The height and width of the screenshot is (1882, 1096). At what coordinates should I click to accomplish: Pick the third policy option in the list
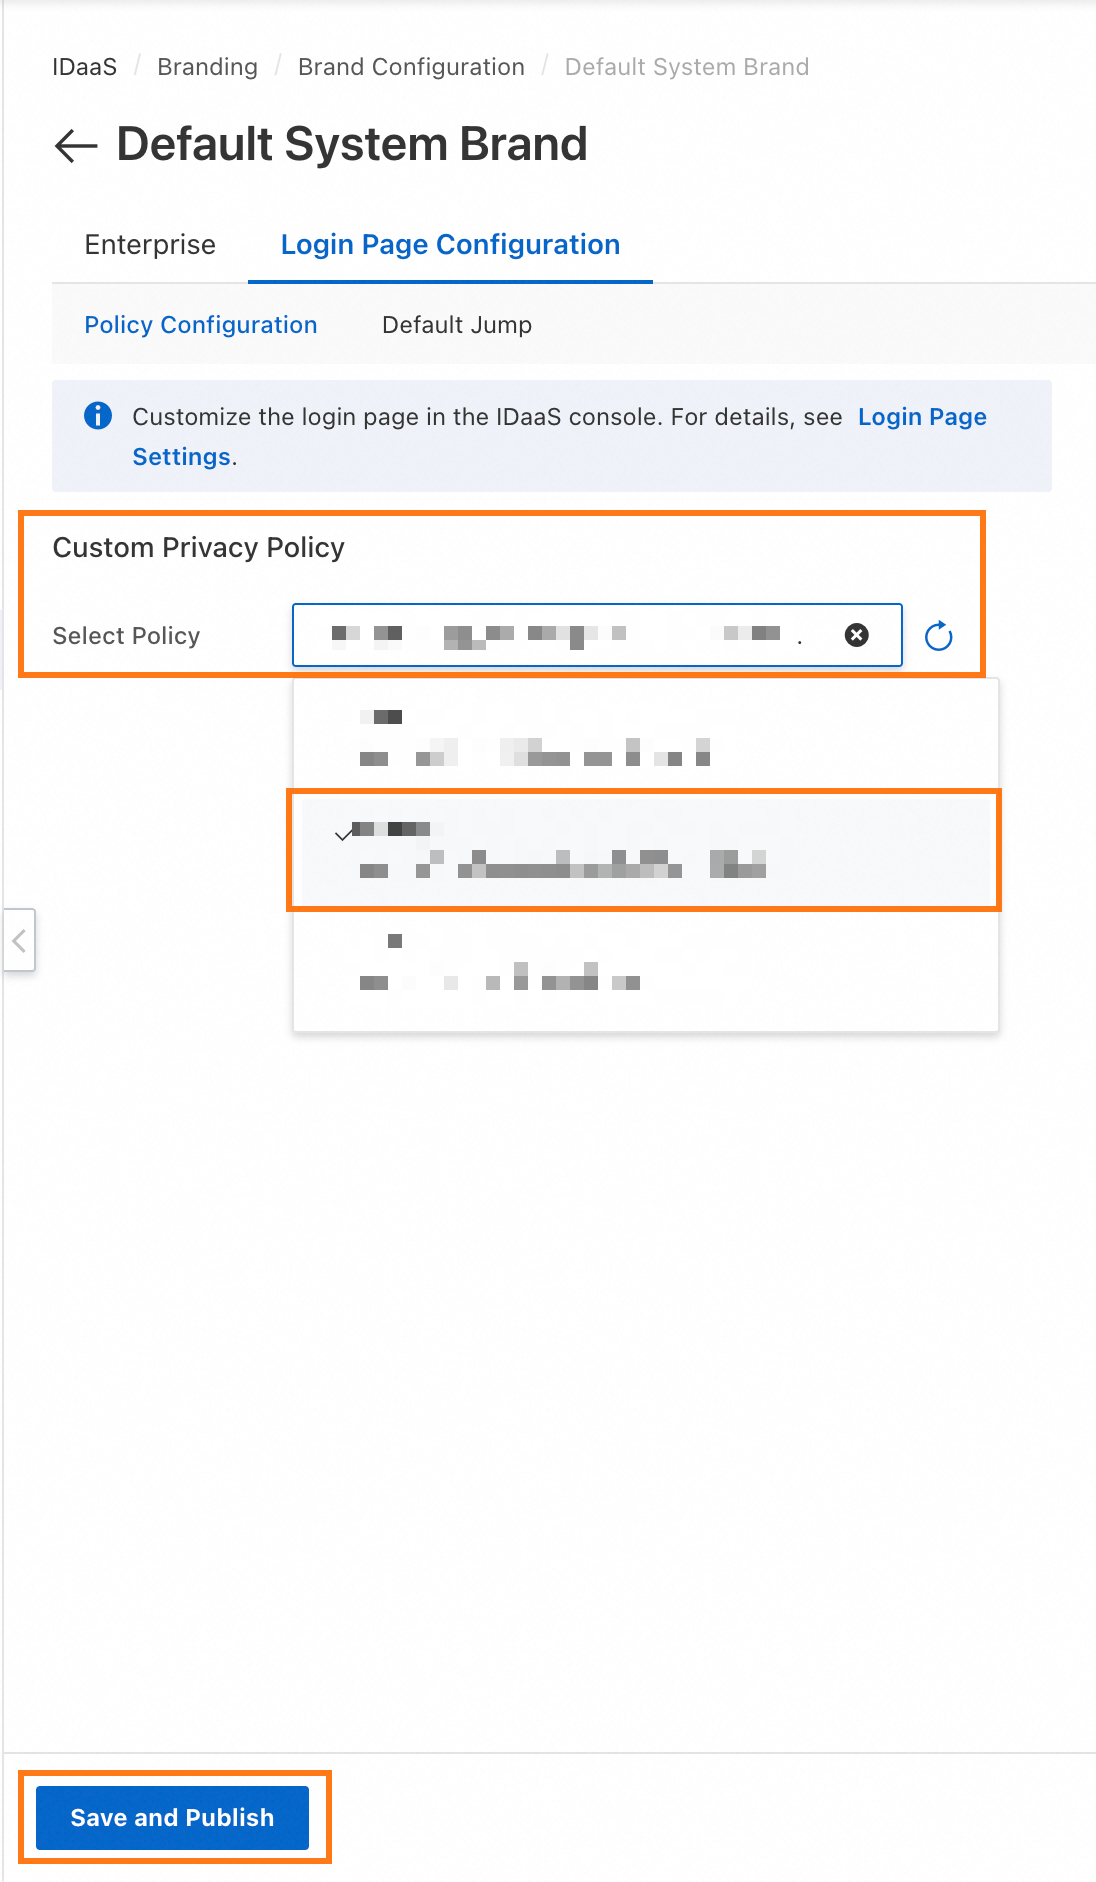(645, 962)
